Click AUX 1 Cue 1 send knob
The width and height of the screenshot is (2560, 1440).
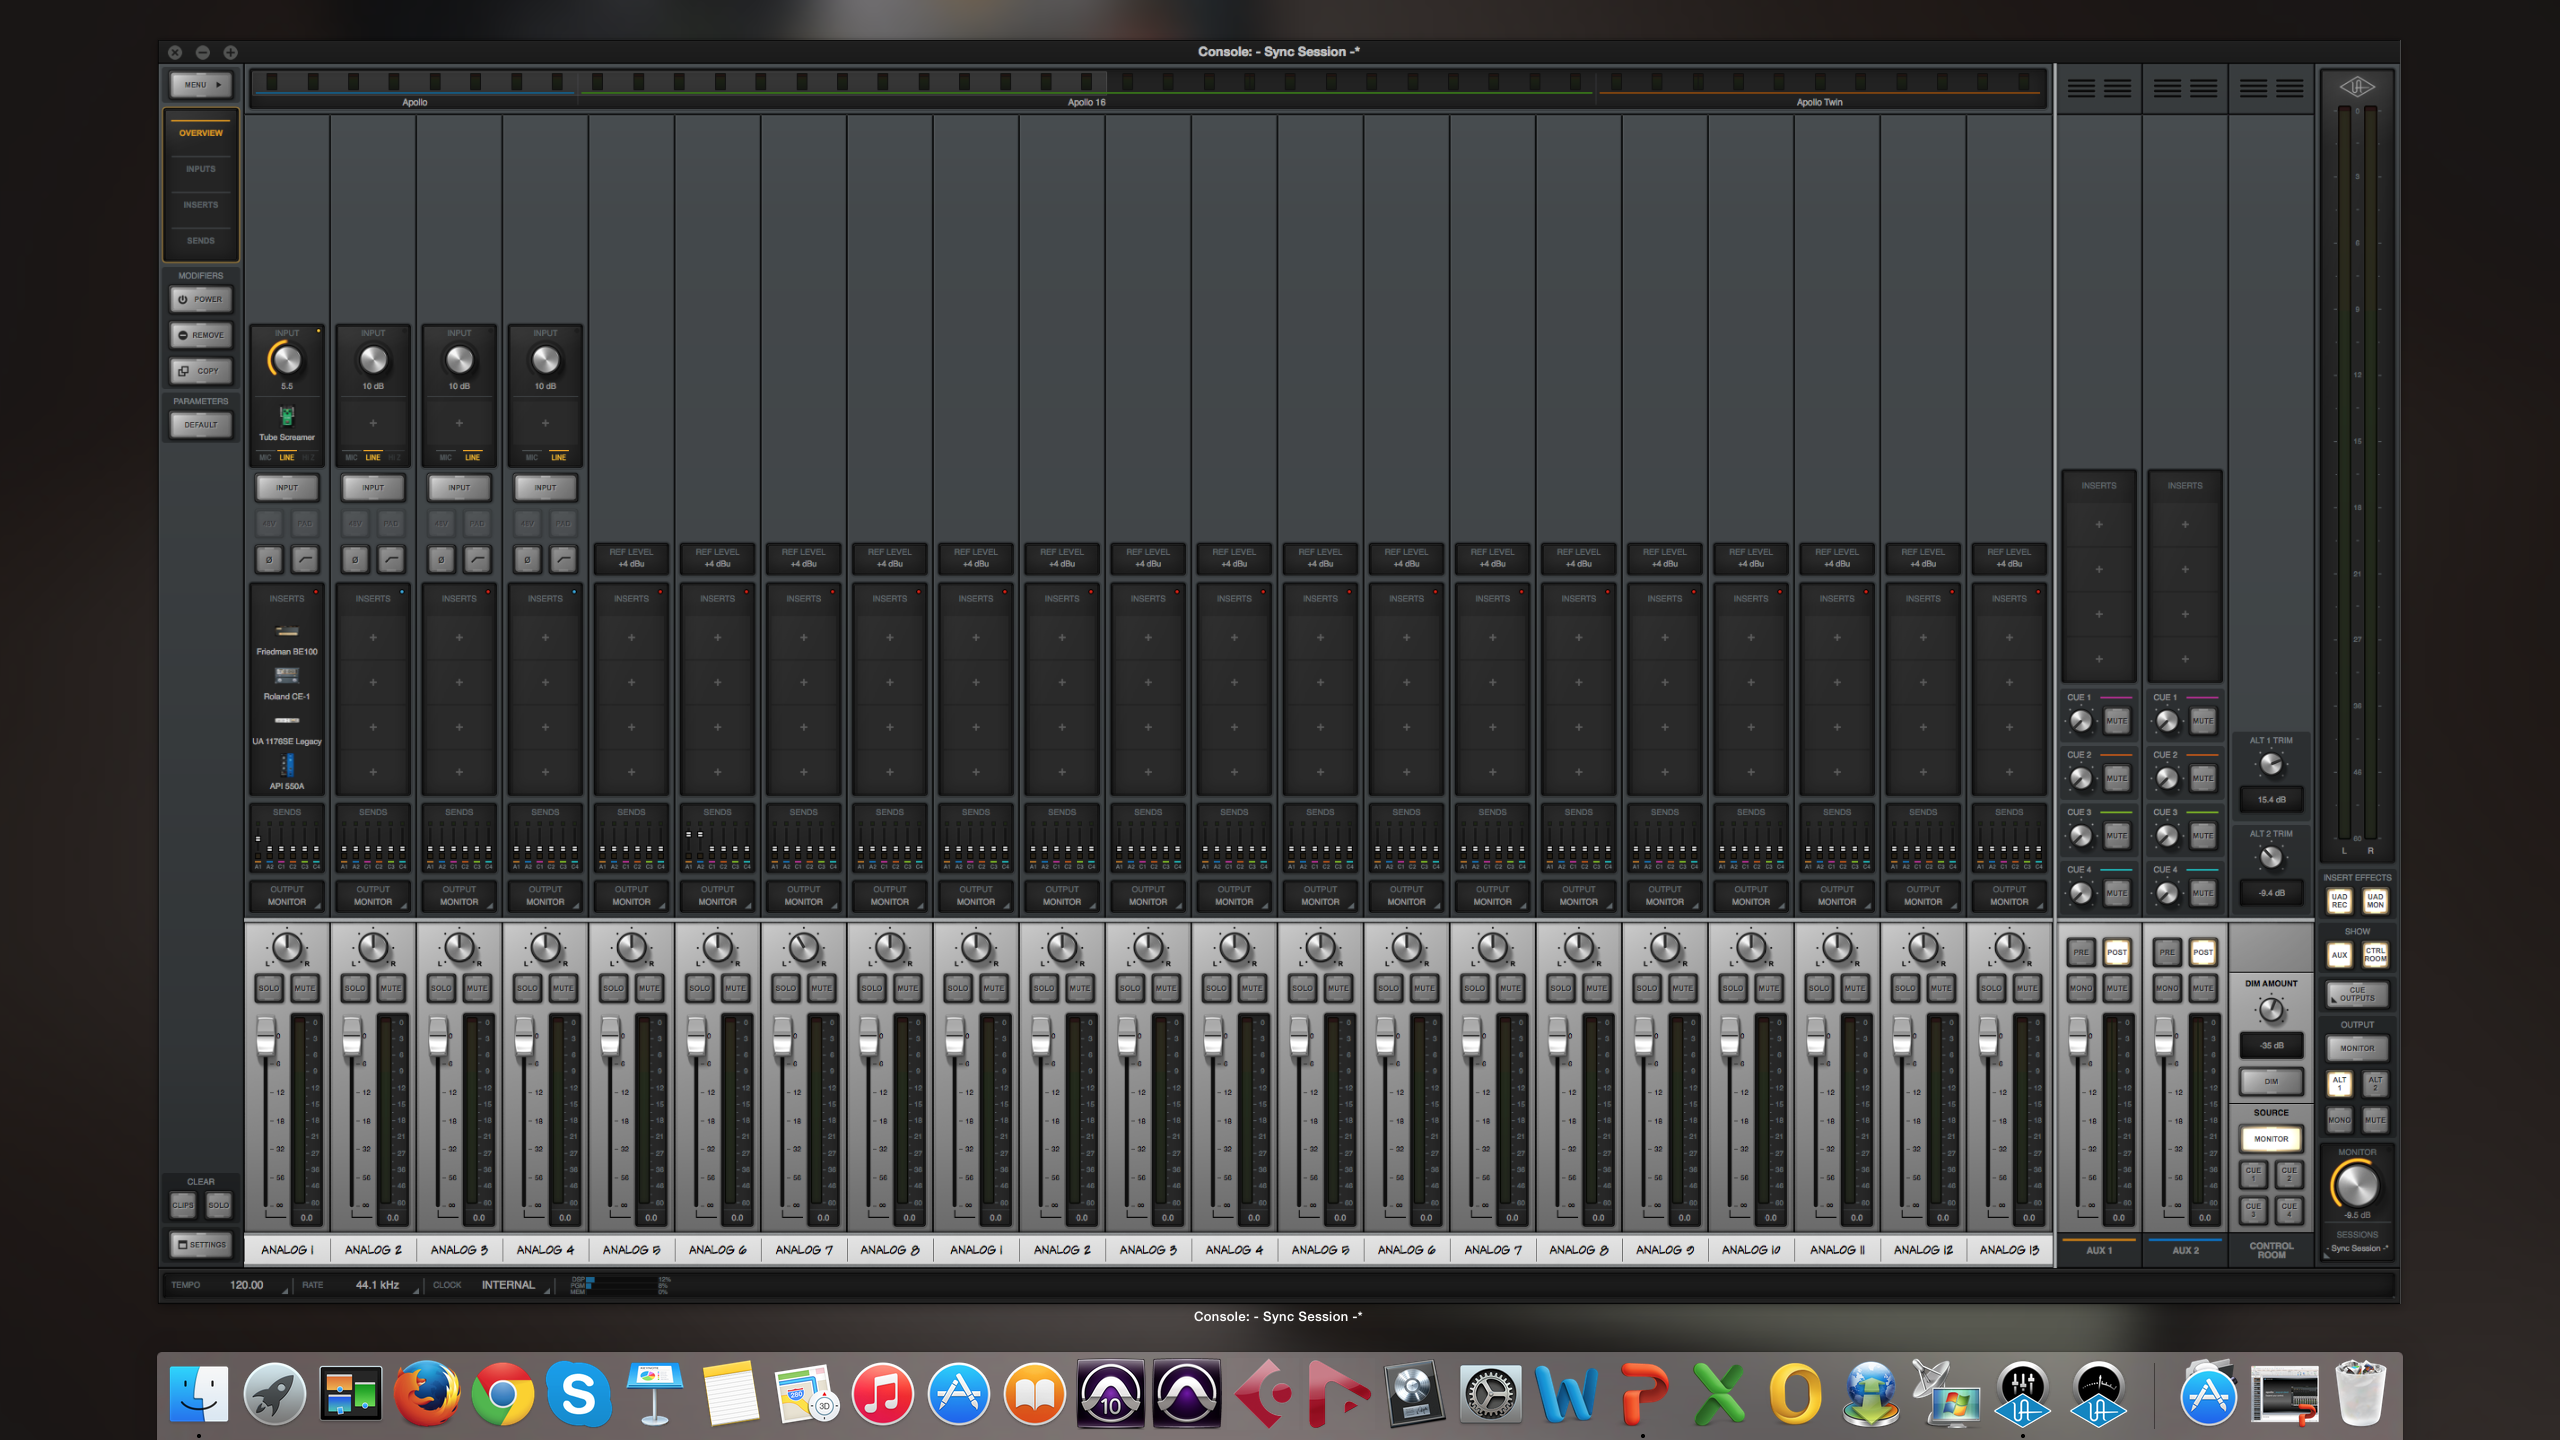point(2081,721)
